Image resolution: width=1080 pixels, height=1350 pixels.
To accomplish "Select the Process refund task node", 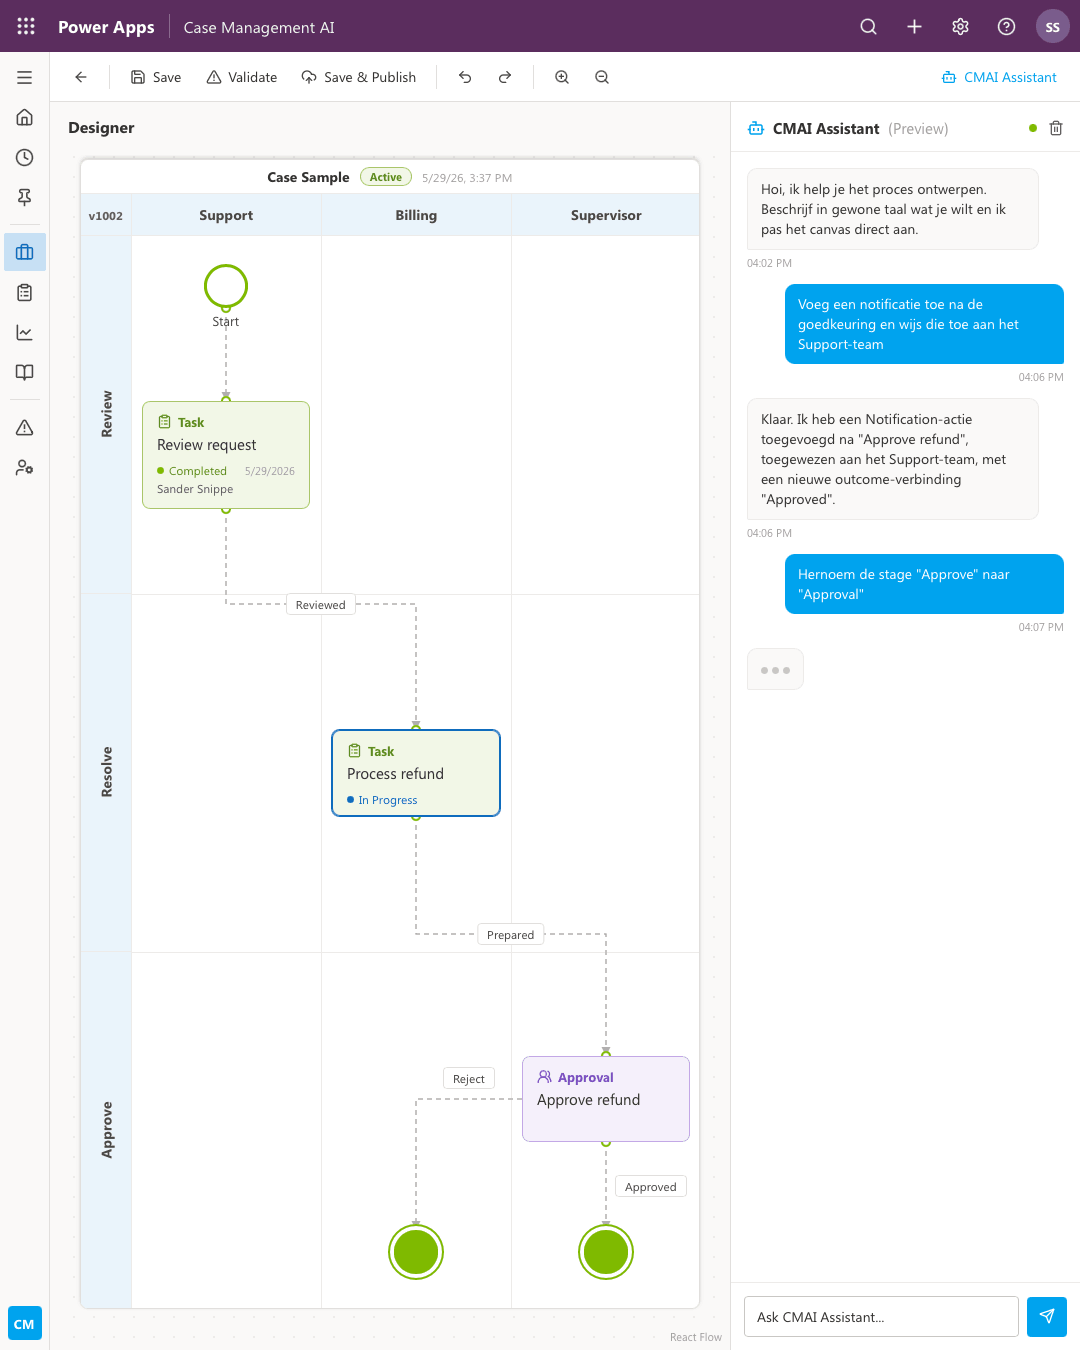I will tap(416, 773).
